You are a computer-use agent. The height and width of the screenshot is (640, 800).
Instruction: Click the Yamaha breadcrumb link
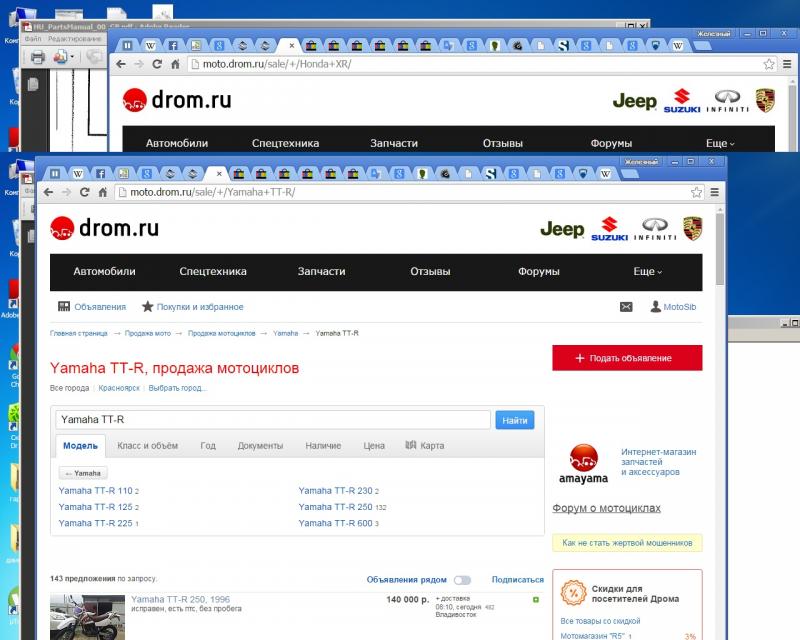point(285,333)
